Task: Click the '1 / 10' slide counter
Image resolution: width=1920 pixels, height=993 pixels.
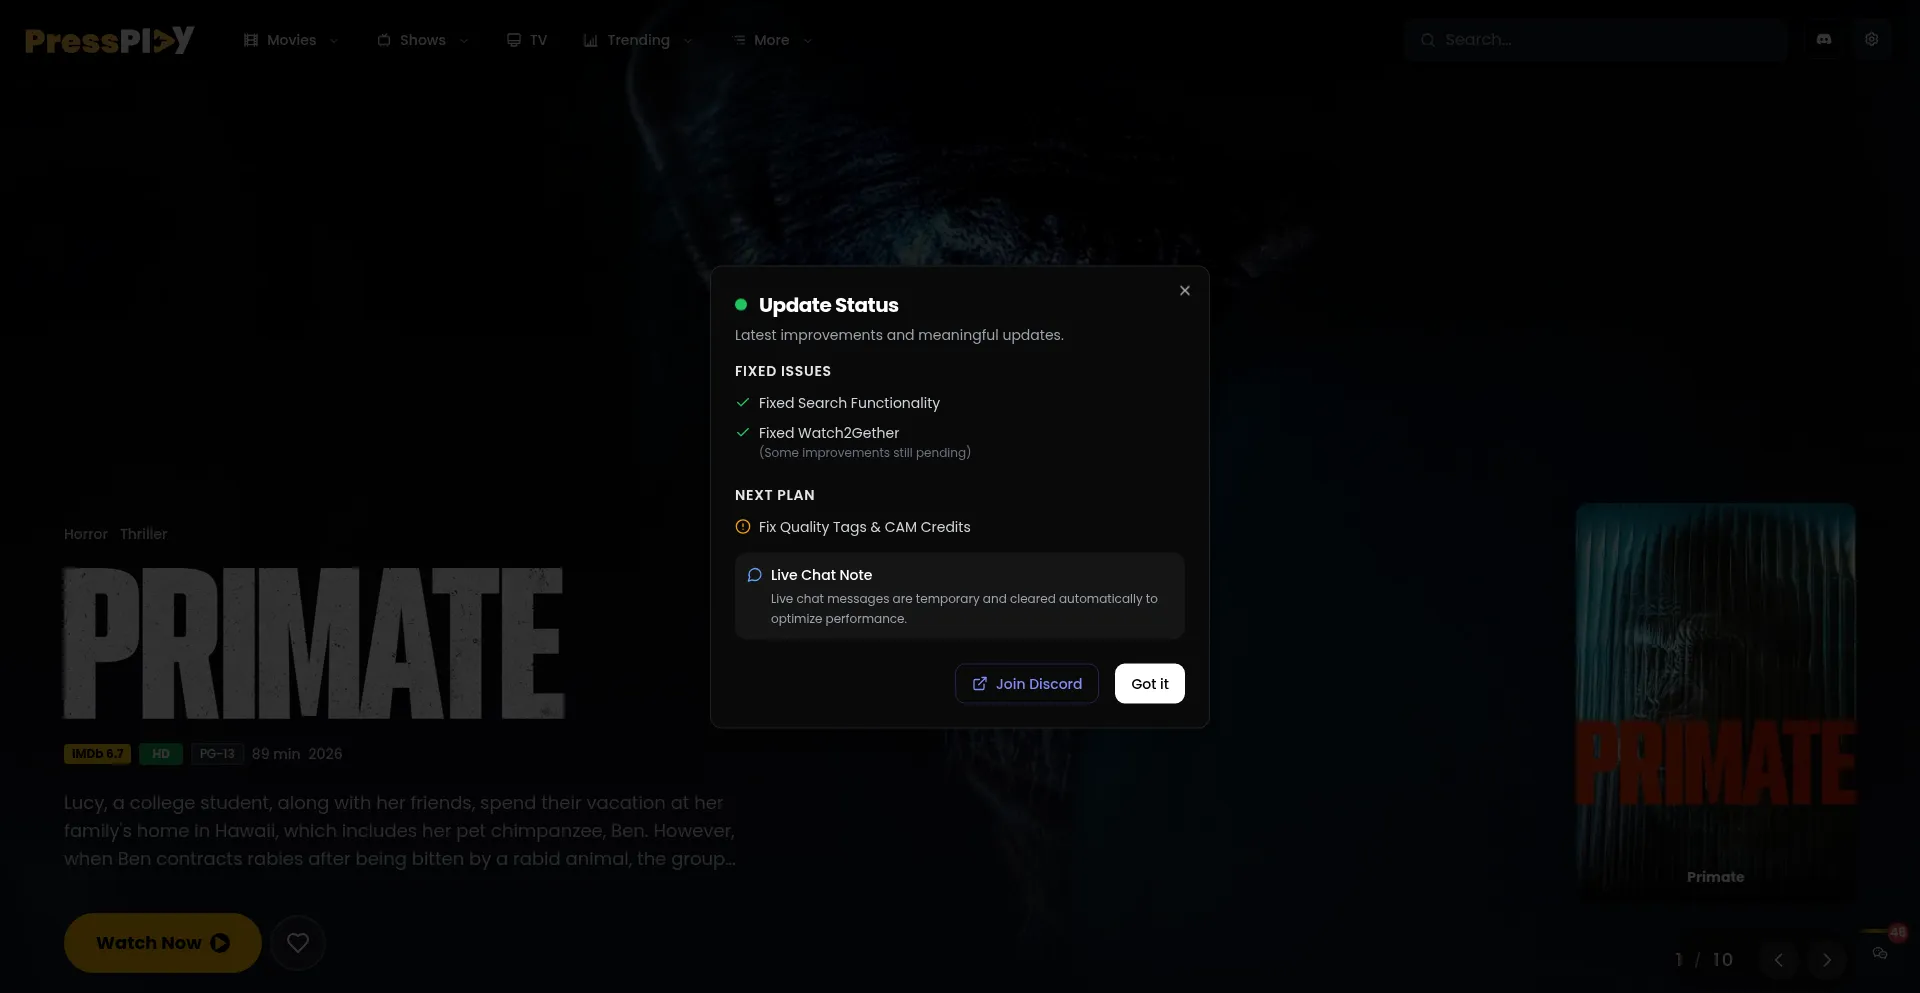Action: click(x=1704, y=960)
